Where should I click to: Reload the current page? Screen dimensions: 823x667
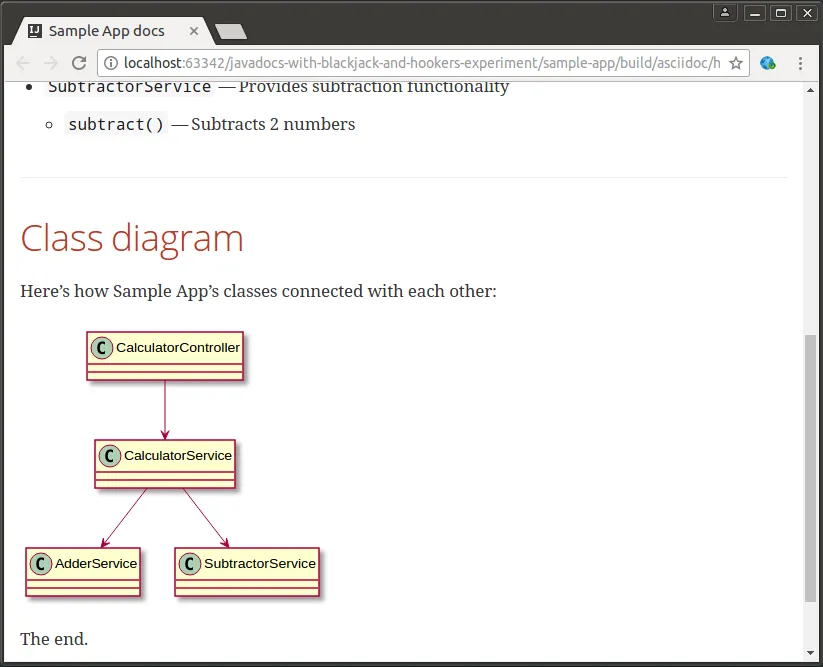(79, 63)
